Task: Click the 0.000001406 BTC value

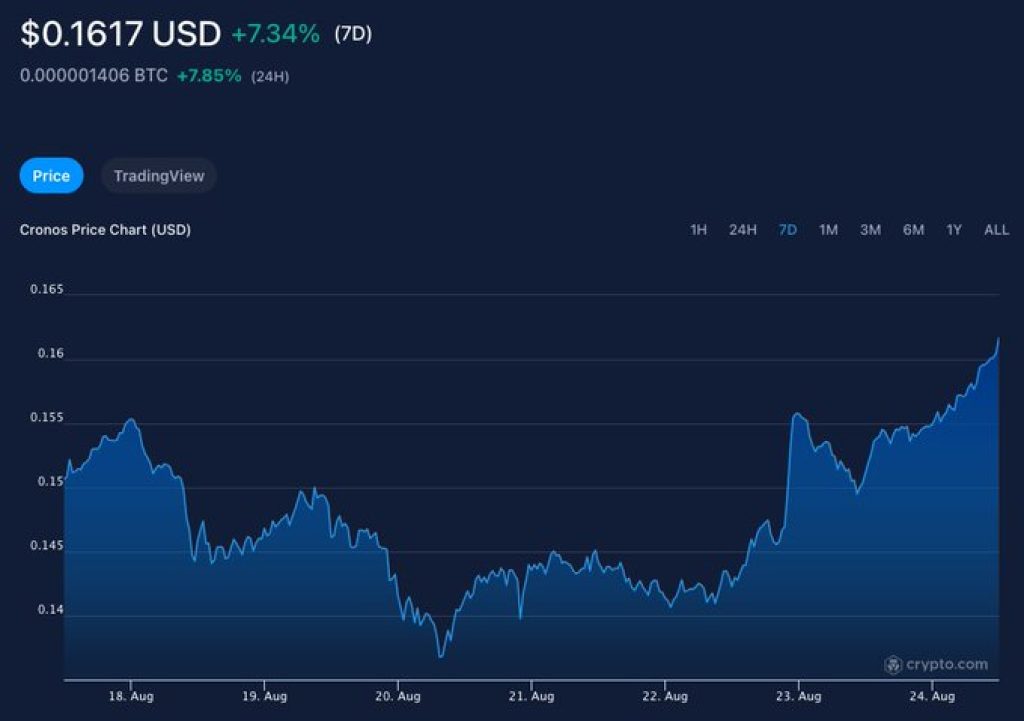Action: pos(93,75)
